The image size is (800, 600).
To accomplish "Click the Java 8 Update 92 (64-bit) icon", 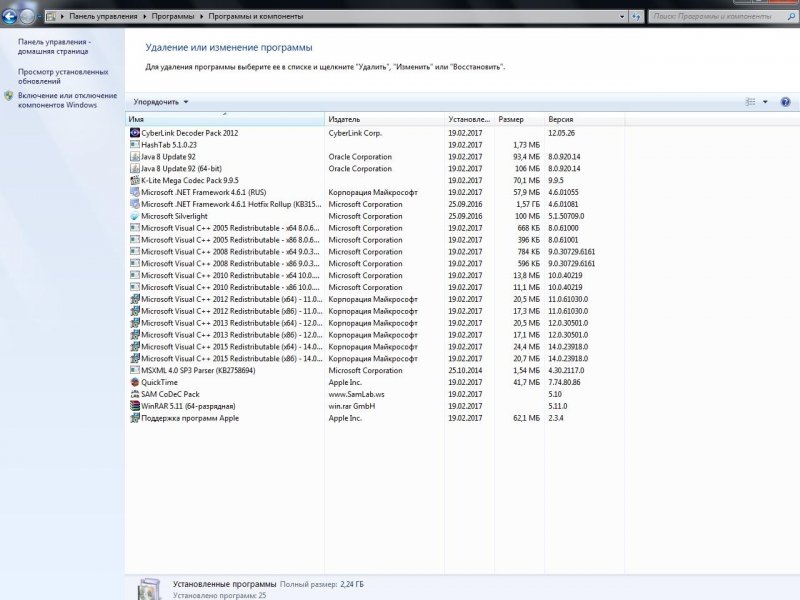I will (135, 168).
